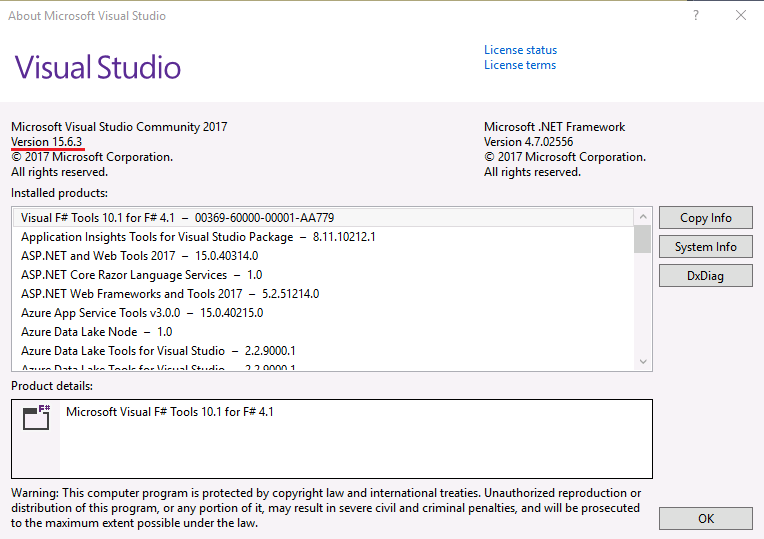Open the License terms link
Screen dimensions: 764x539
click(519, 65)
